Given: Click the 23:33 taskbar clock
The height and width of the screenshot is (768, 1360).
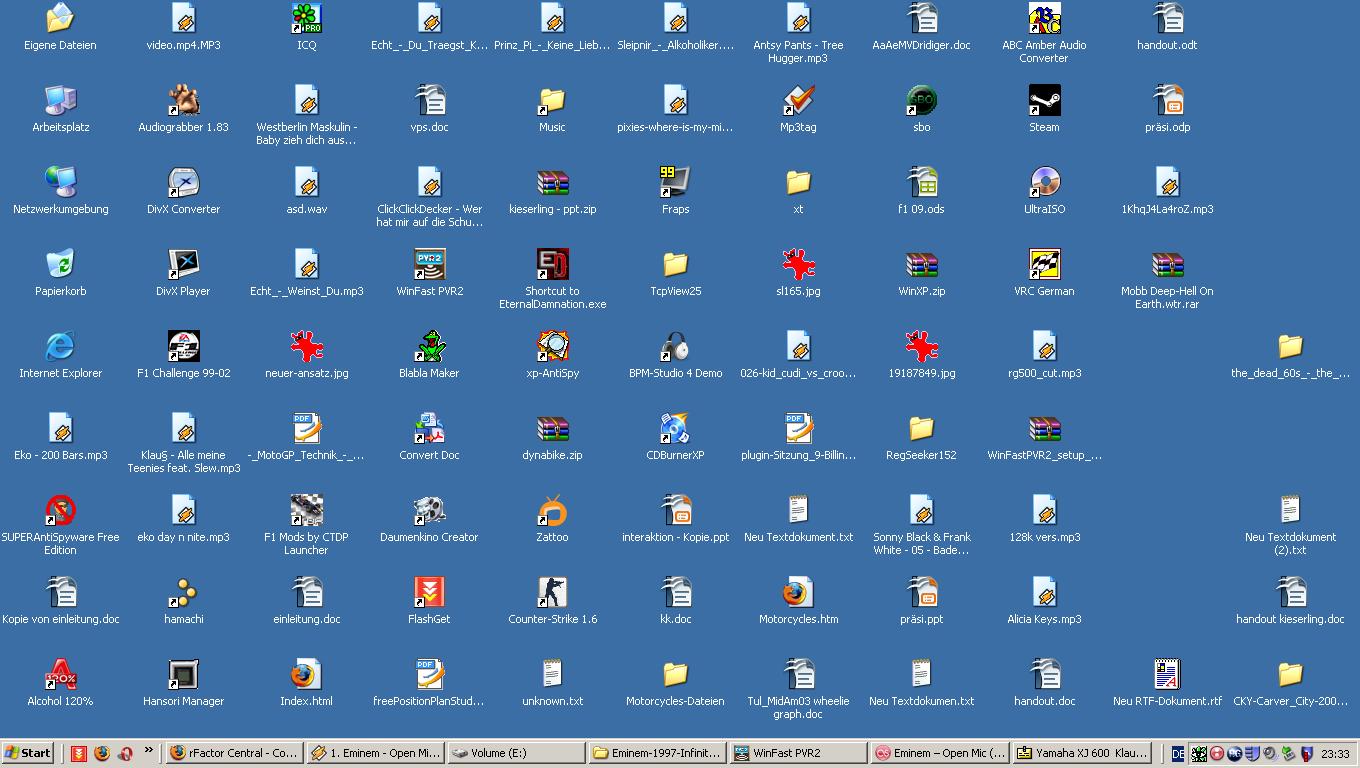Looking at the screenshot, I should pos(1334,753).
